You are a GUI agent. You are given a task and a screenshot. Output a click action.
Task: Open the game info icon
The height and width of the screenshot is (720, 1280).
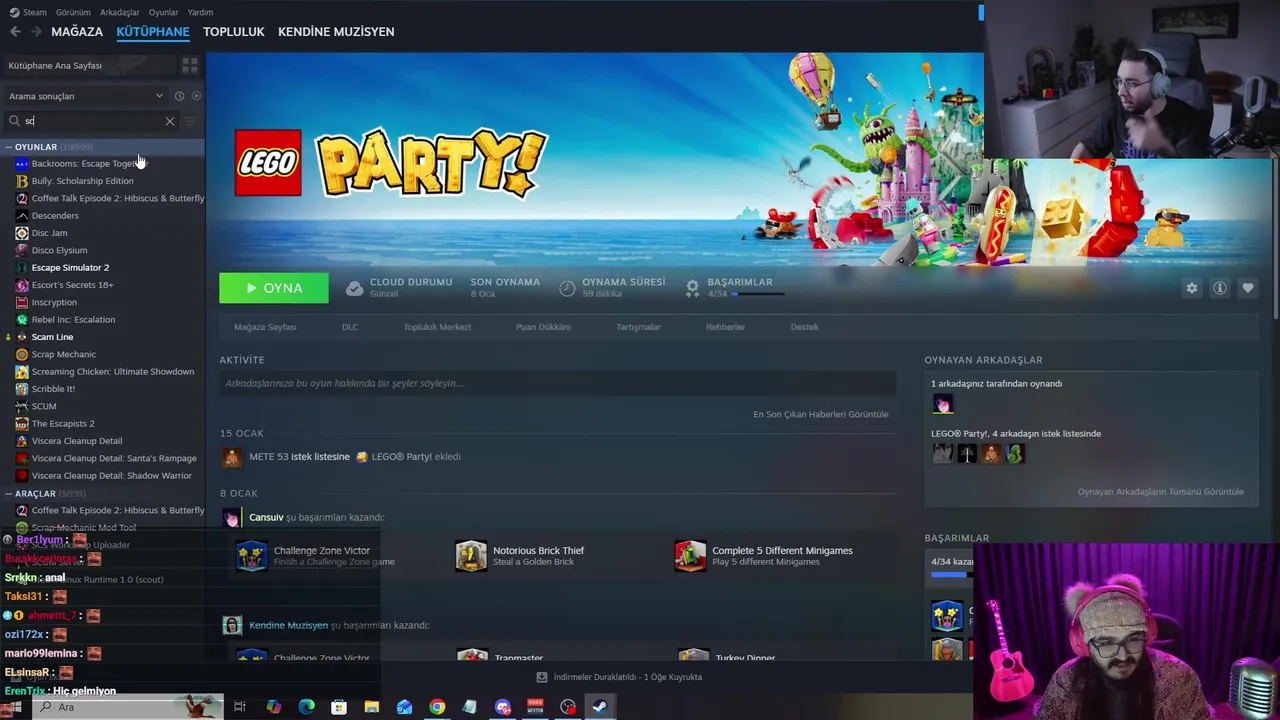[1219, 288]
